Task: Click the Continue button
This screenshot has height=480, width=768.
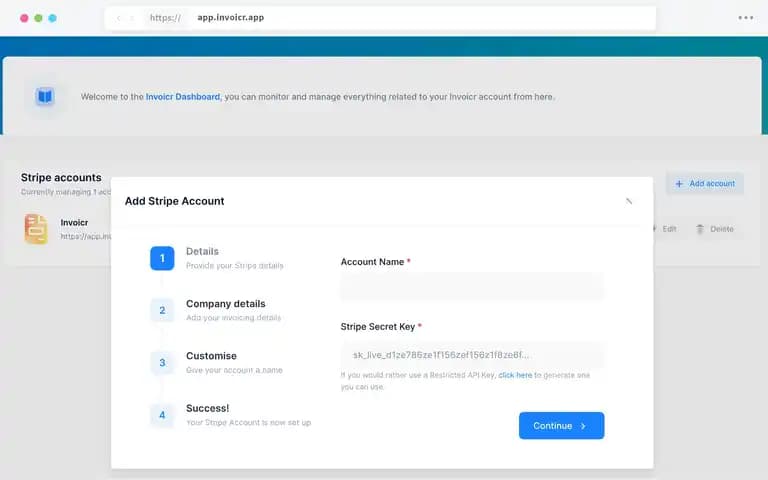Action: [561, 426]
